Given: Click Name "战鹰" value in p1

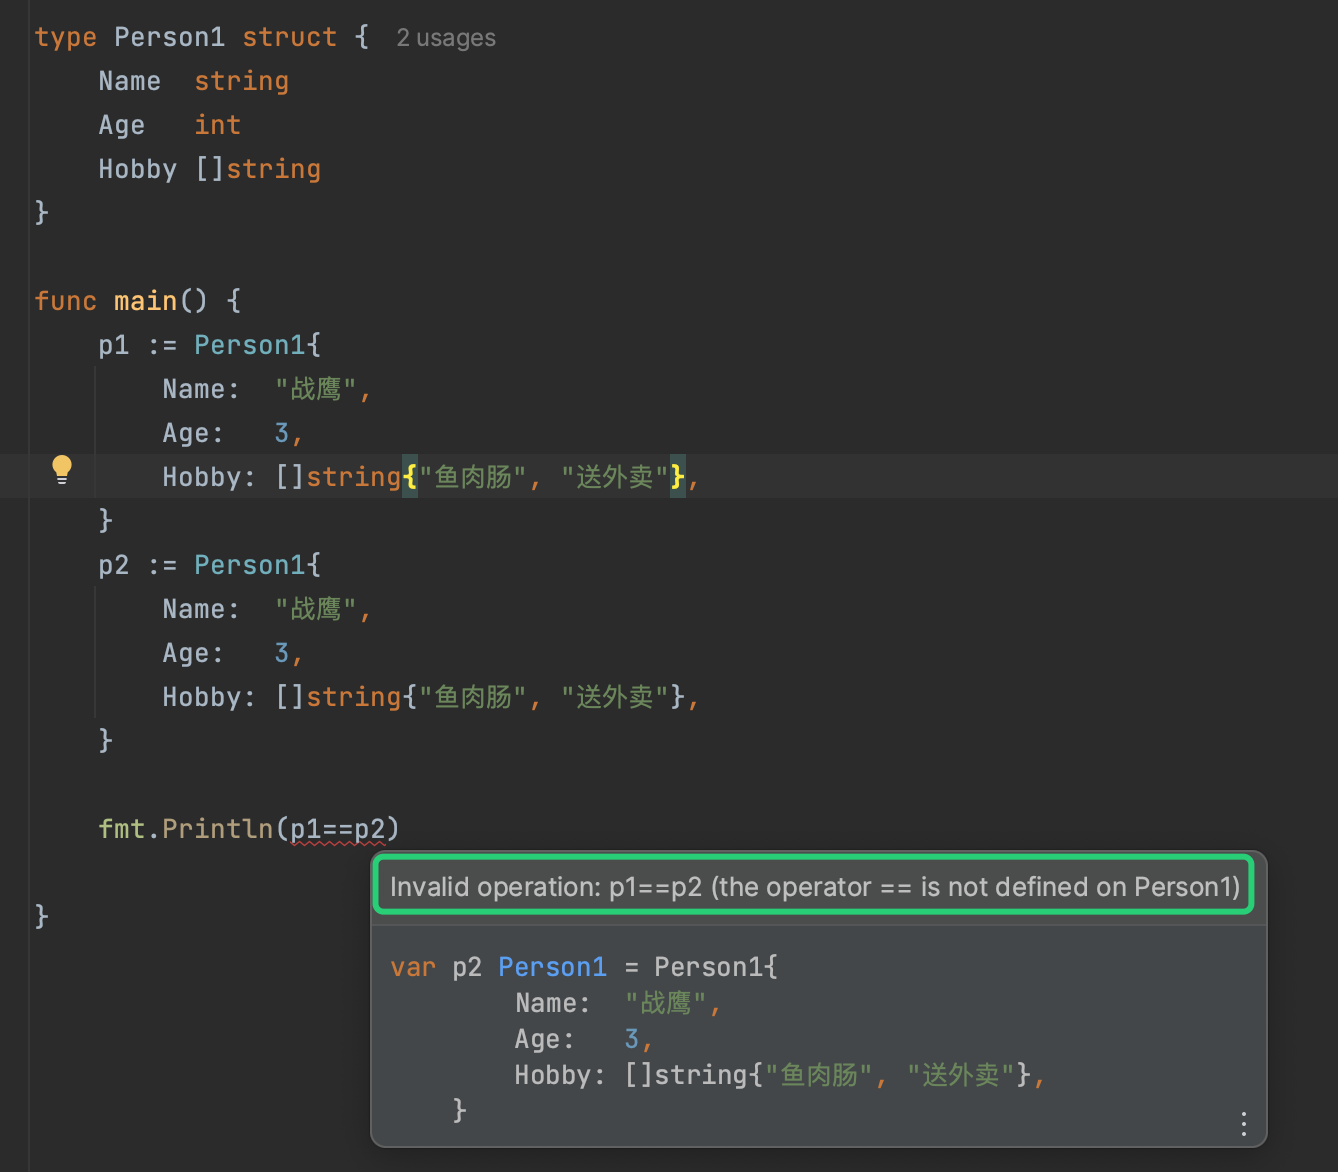Looking at the screenshot, I should [316, 389].
